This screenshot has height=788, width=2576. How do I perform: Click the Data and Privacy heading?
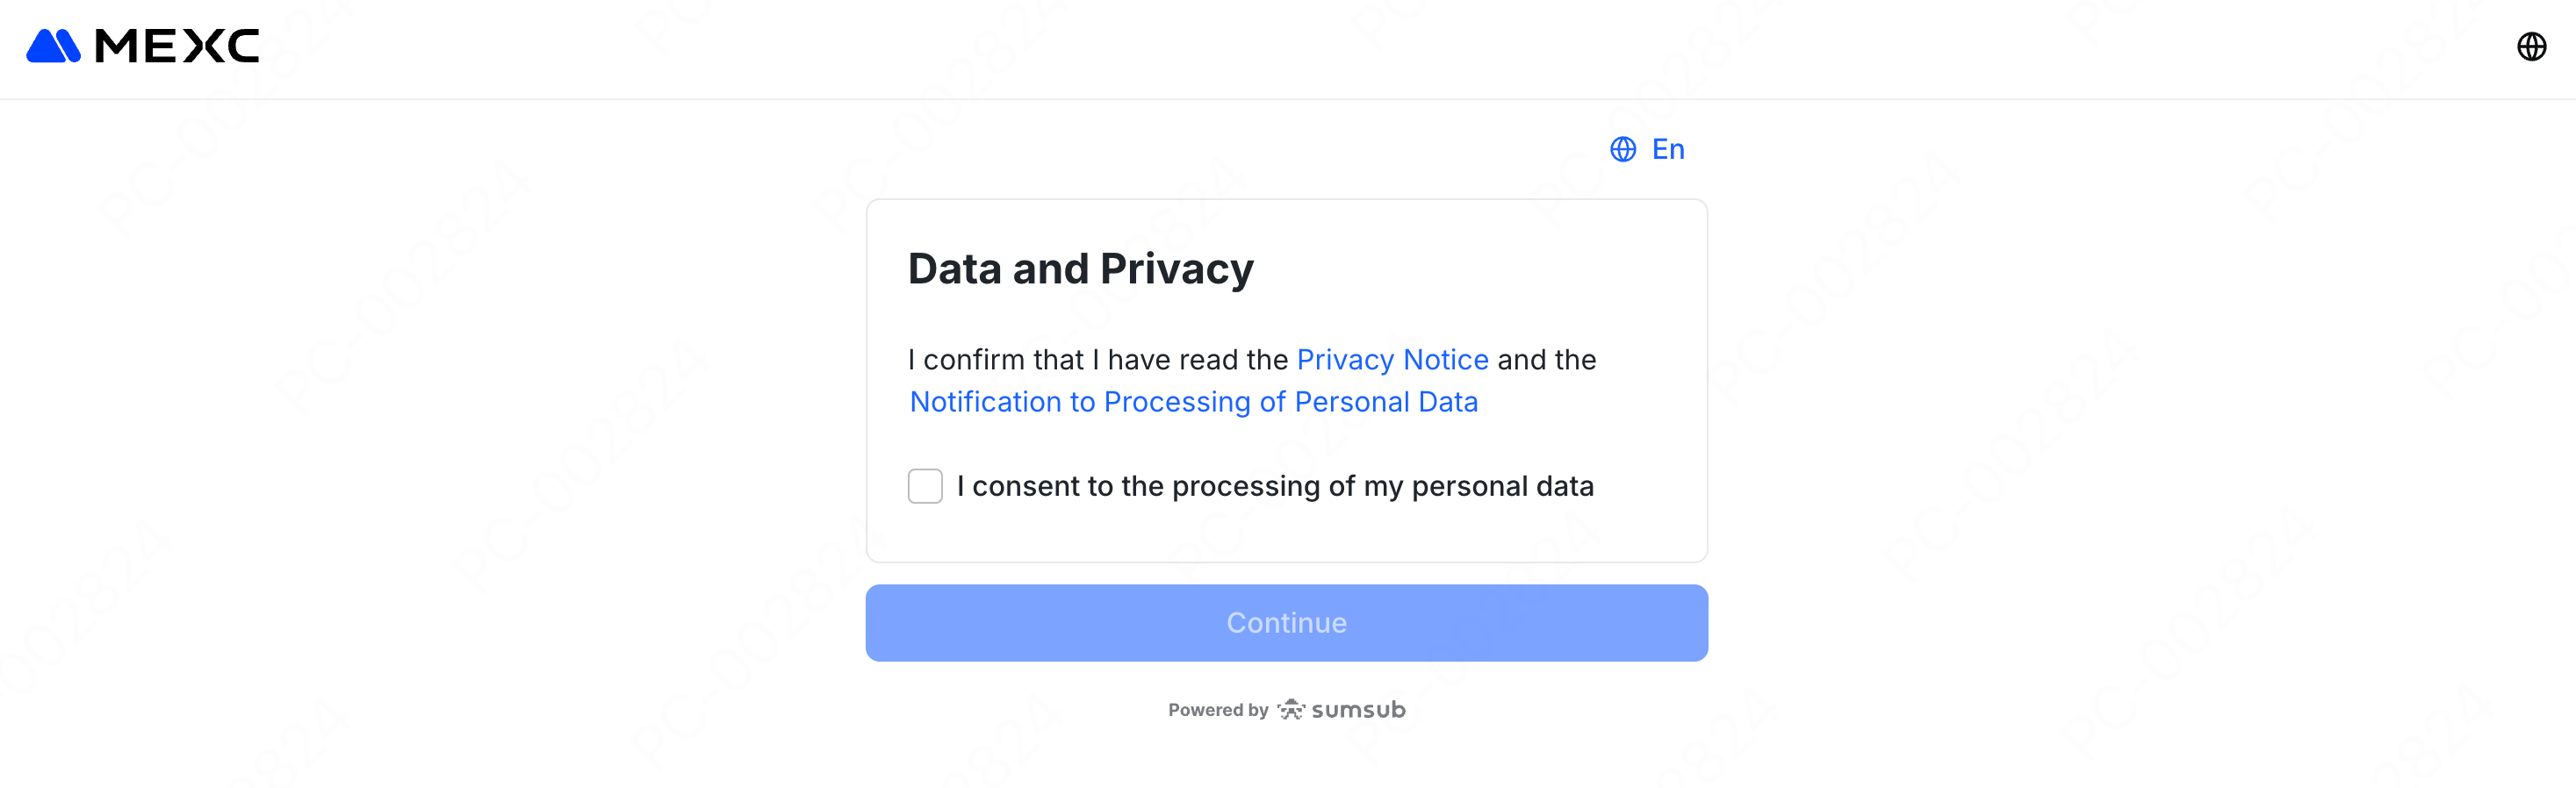click(1080, 268)
